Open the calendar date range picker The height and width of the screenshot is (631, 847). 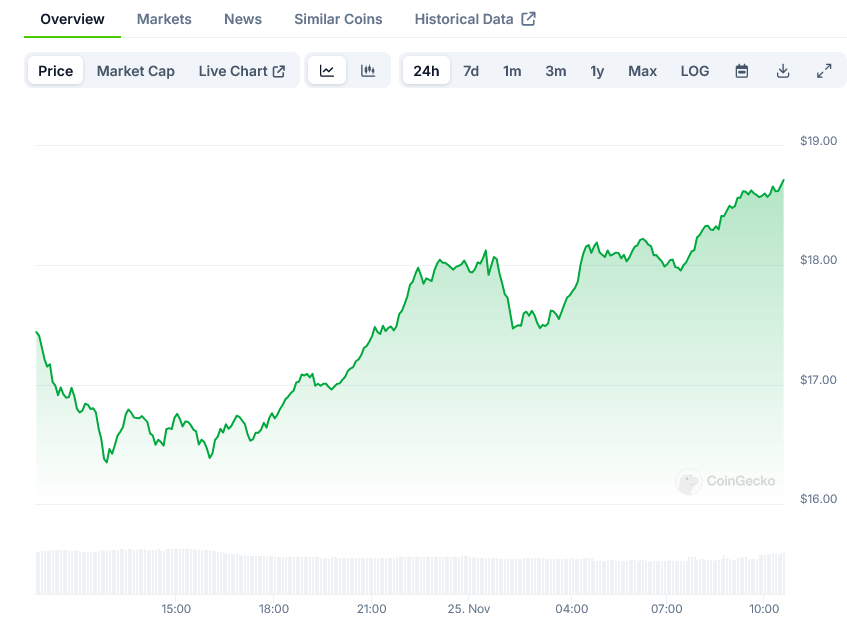click(x=742, y=71)
